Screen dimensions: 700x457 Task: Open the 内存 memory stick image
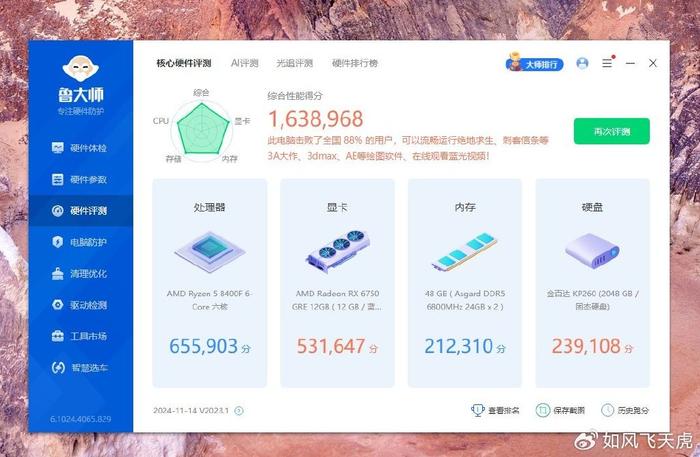(465, 251)
